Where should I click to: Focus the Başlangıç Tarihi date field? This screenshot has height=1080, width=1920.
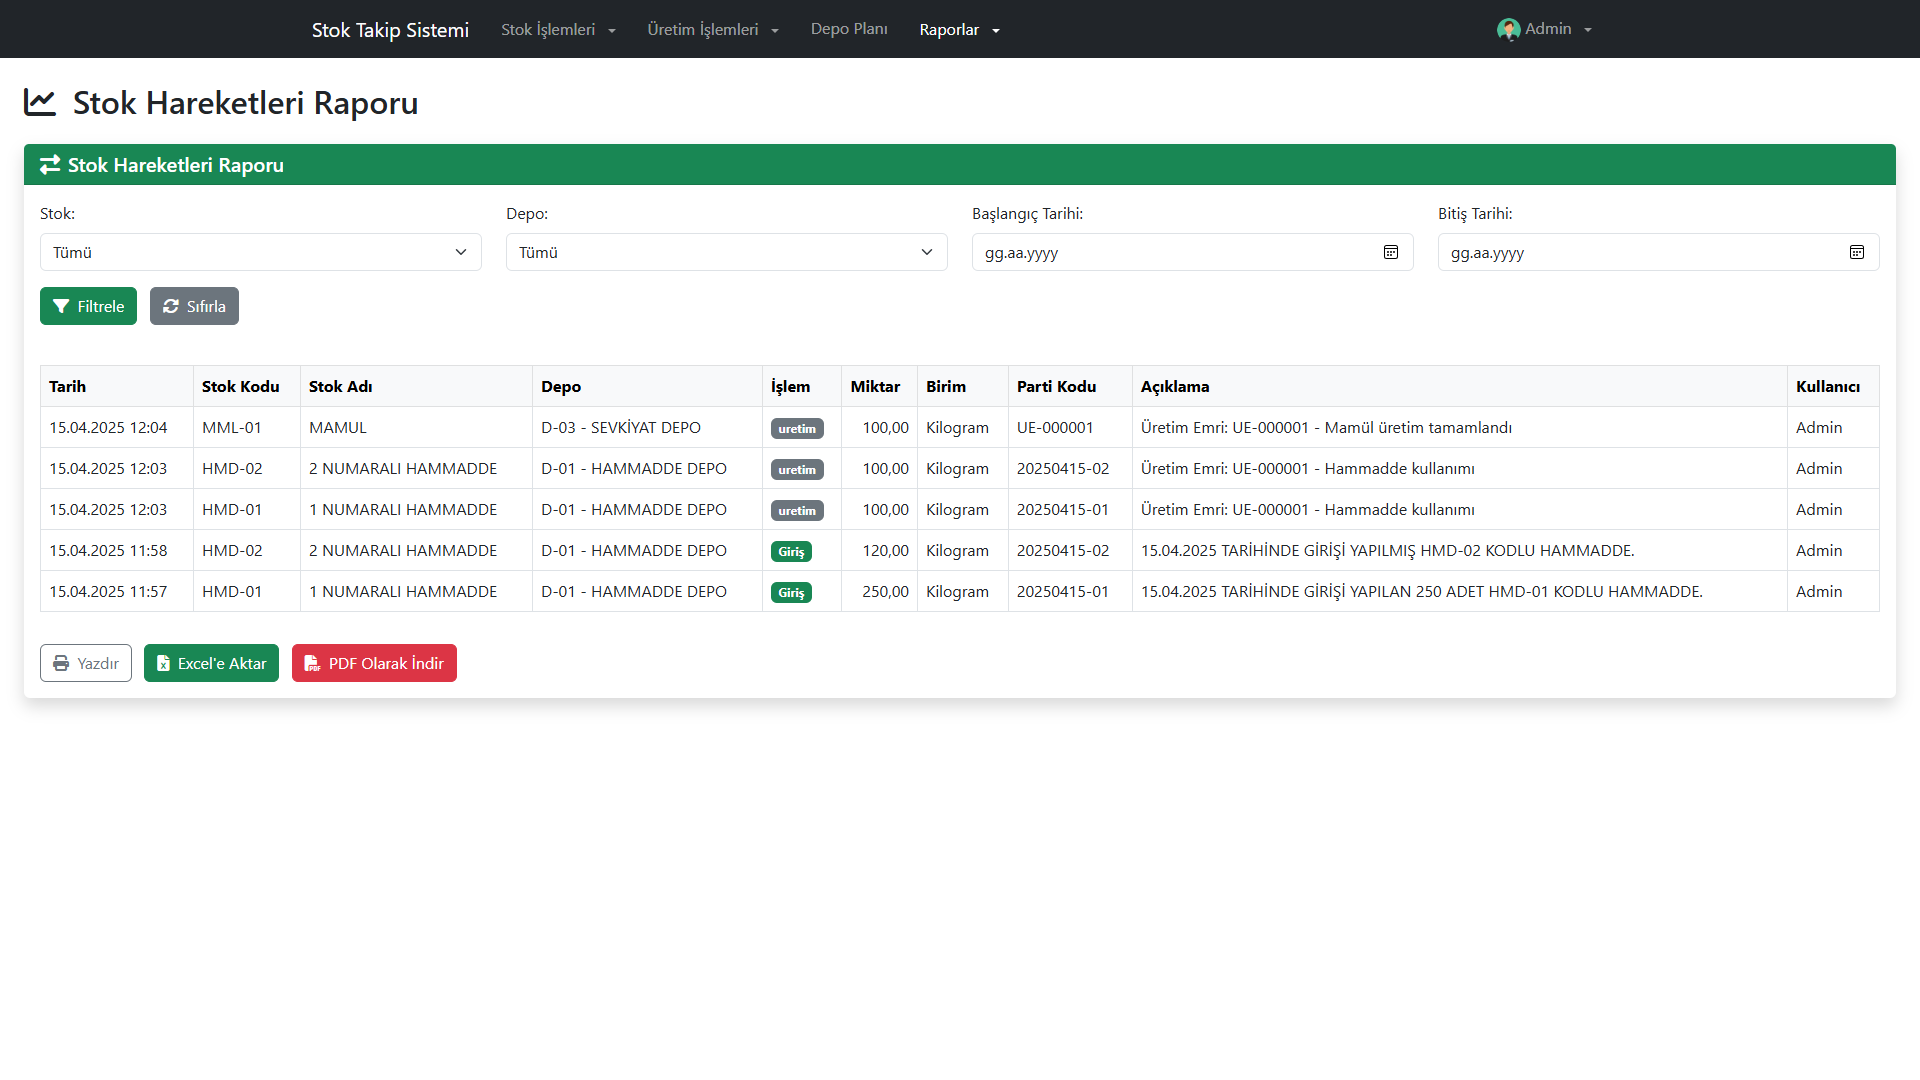[x=1193, y=252]
